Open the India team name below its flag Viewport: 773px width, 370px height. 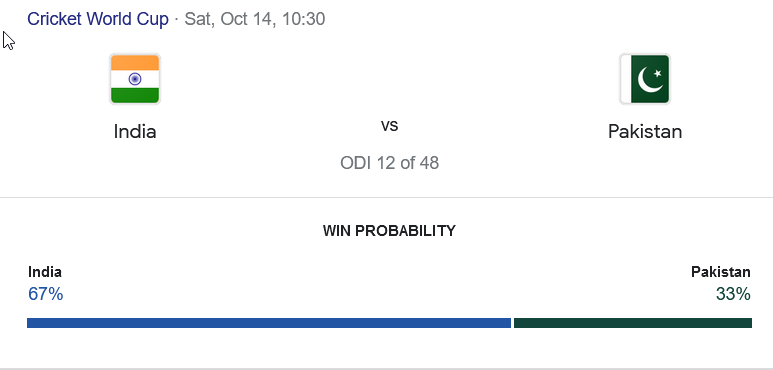[135, 132]
